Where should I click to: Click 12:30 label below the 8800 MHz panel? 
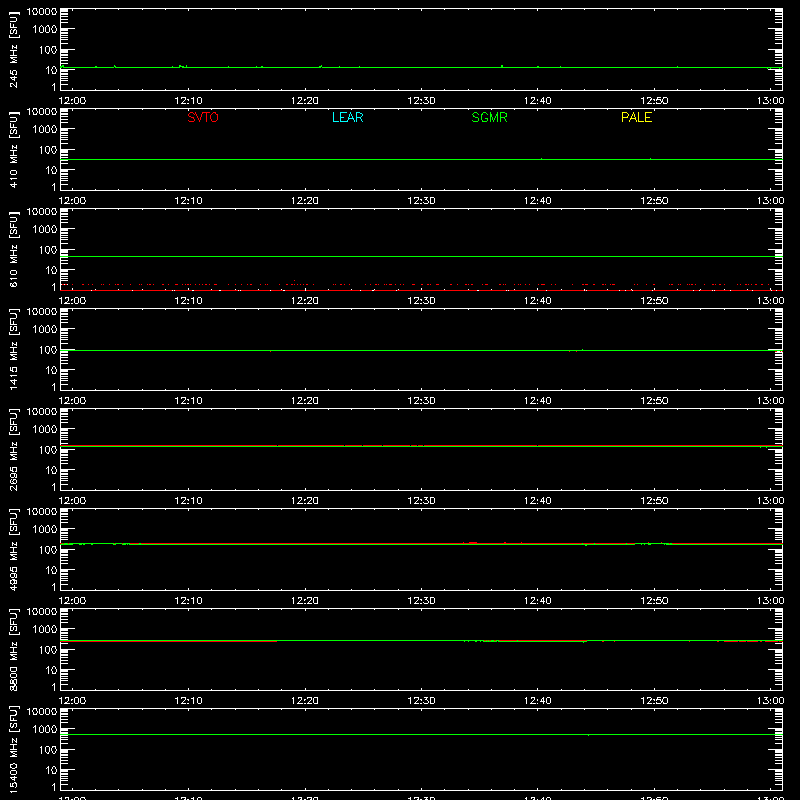pos(421,701)
